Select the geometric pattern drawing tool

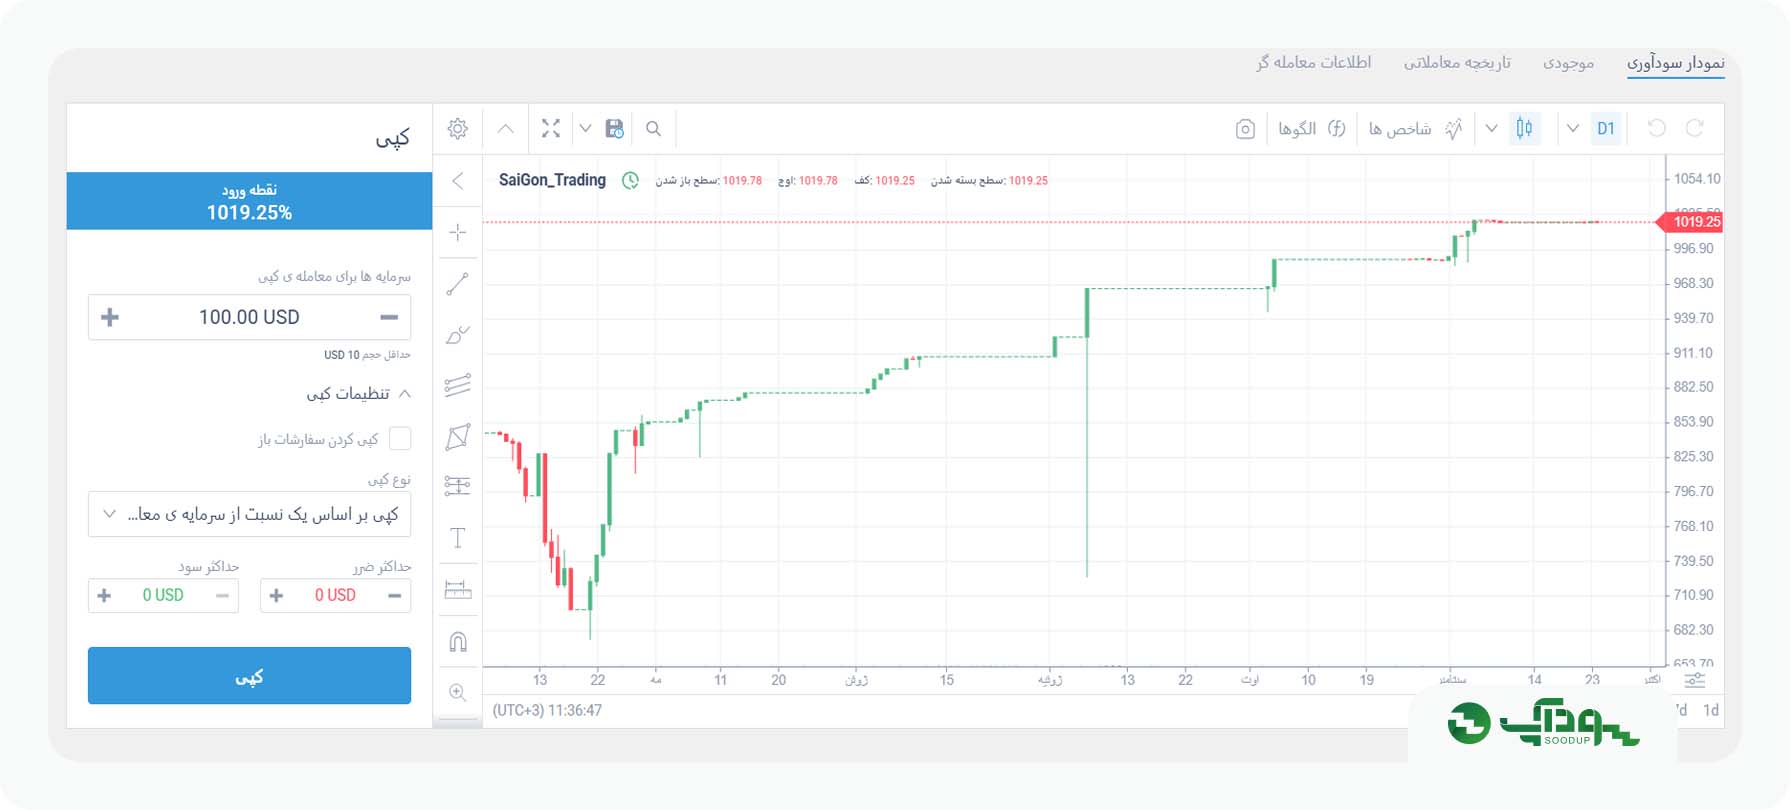pos(458,437)
